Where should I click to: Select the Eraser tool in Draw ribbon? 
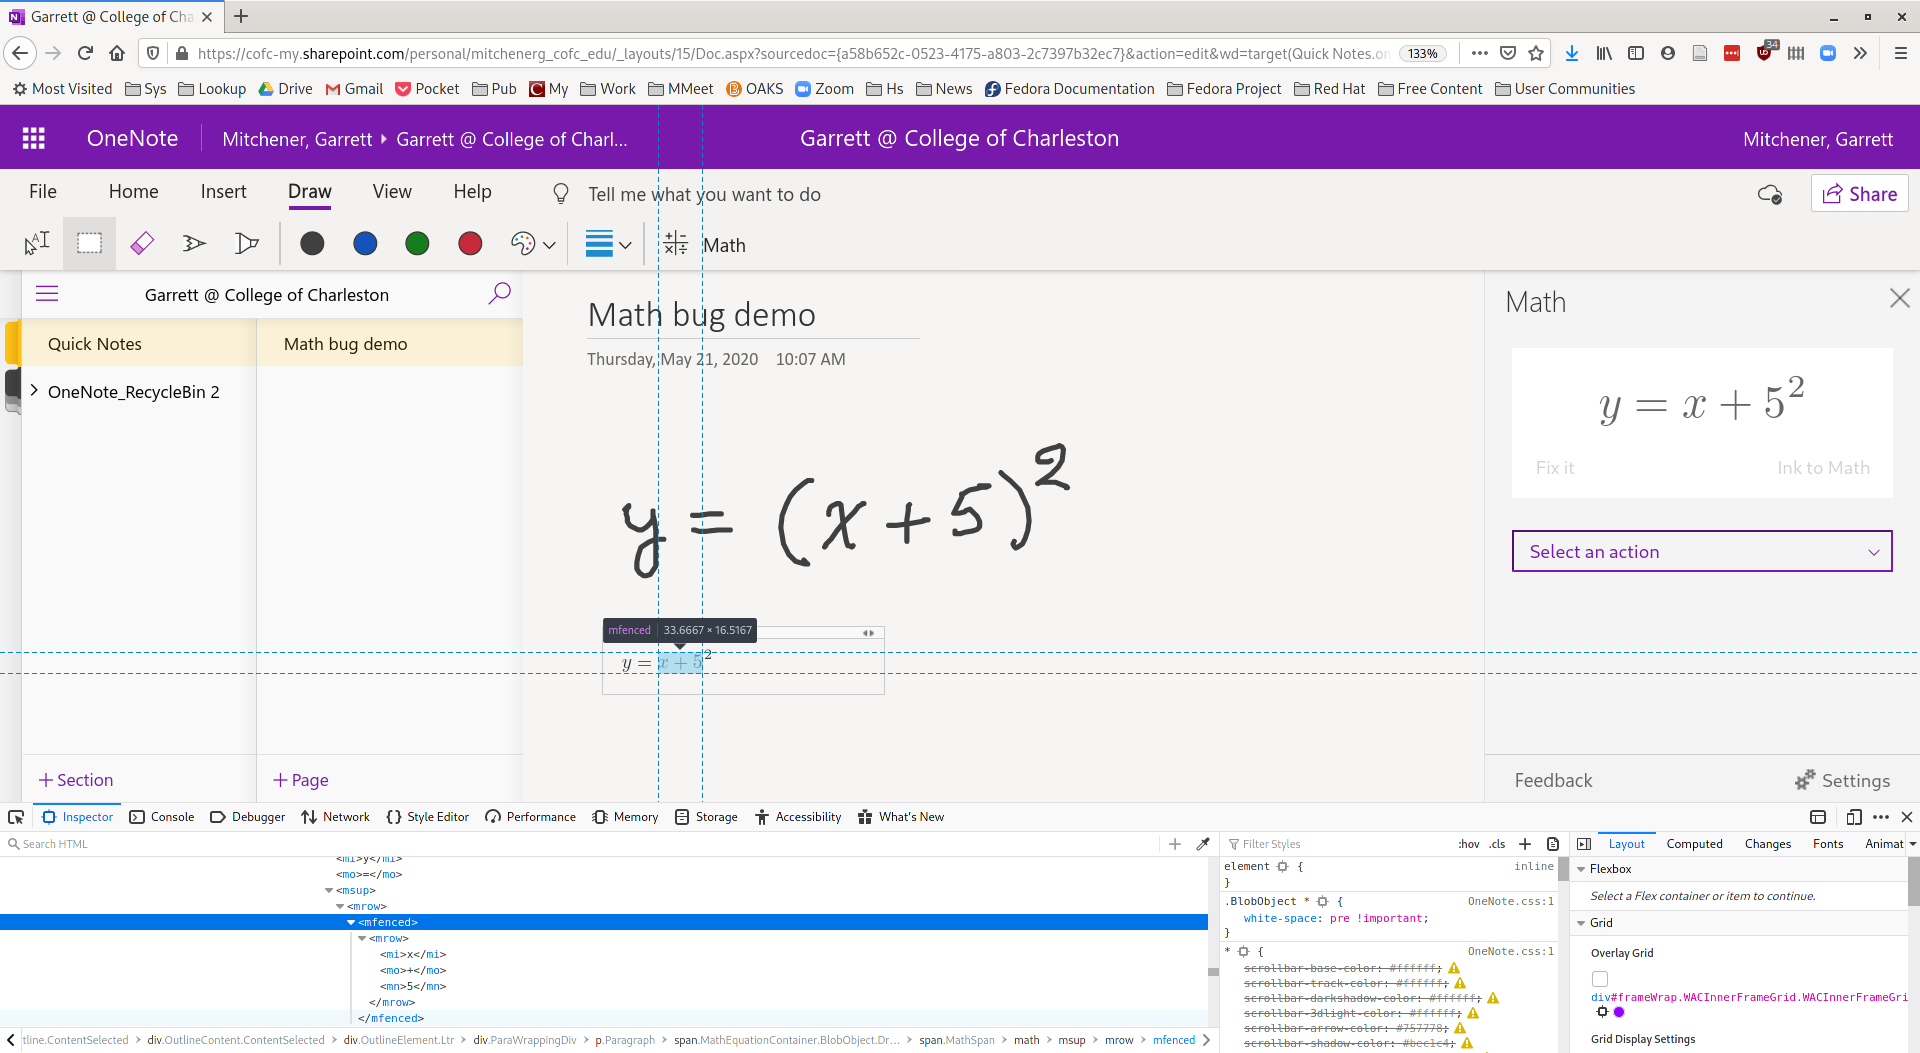pyautogui.click(x=142, y=243)
